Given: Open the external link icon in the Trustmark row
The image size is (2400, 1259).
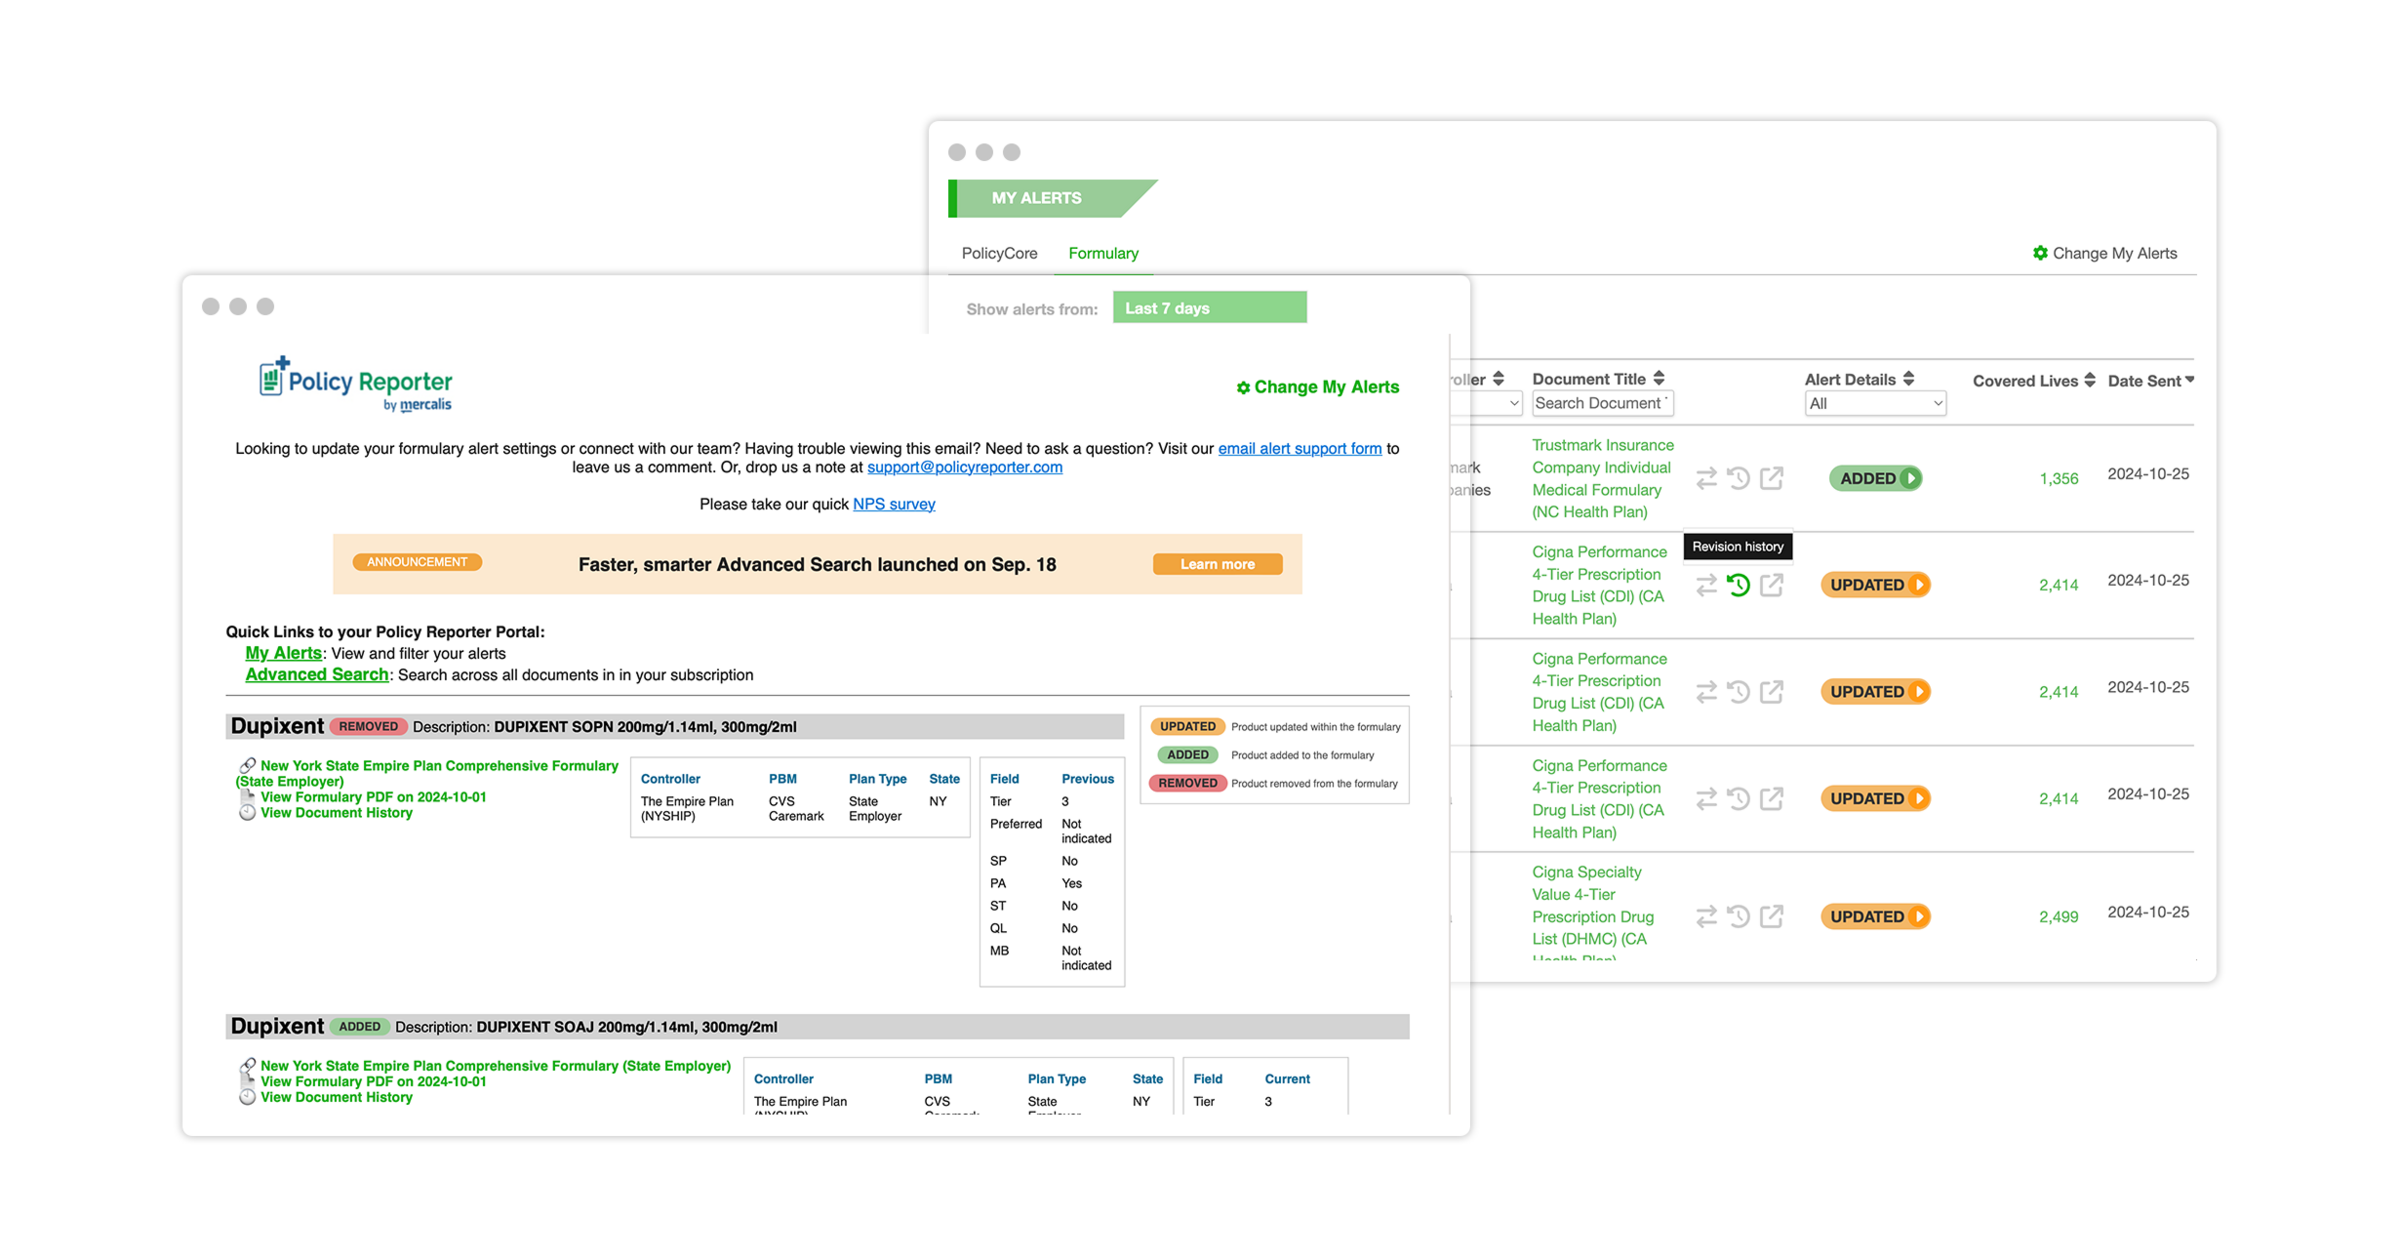Looking at the screenshot, I should (x=1771, y=479).
